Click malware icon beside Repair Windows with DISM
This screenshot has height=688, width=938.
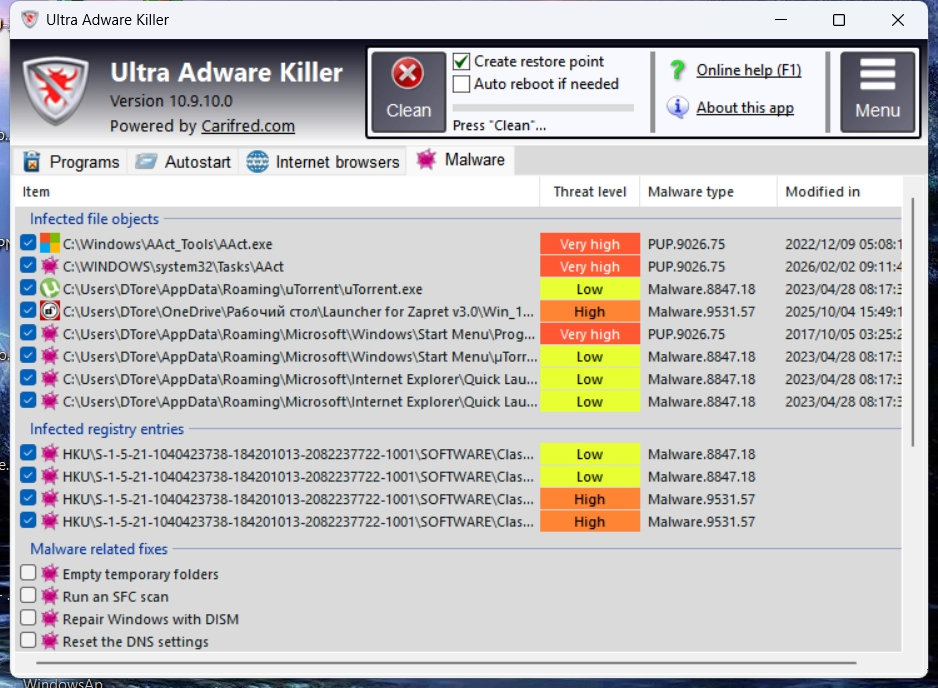click(50, 619)
